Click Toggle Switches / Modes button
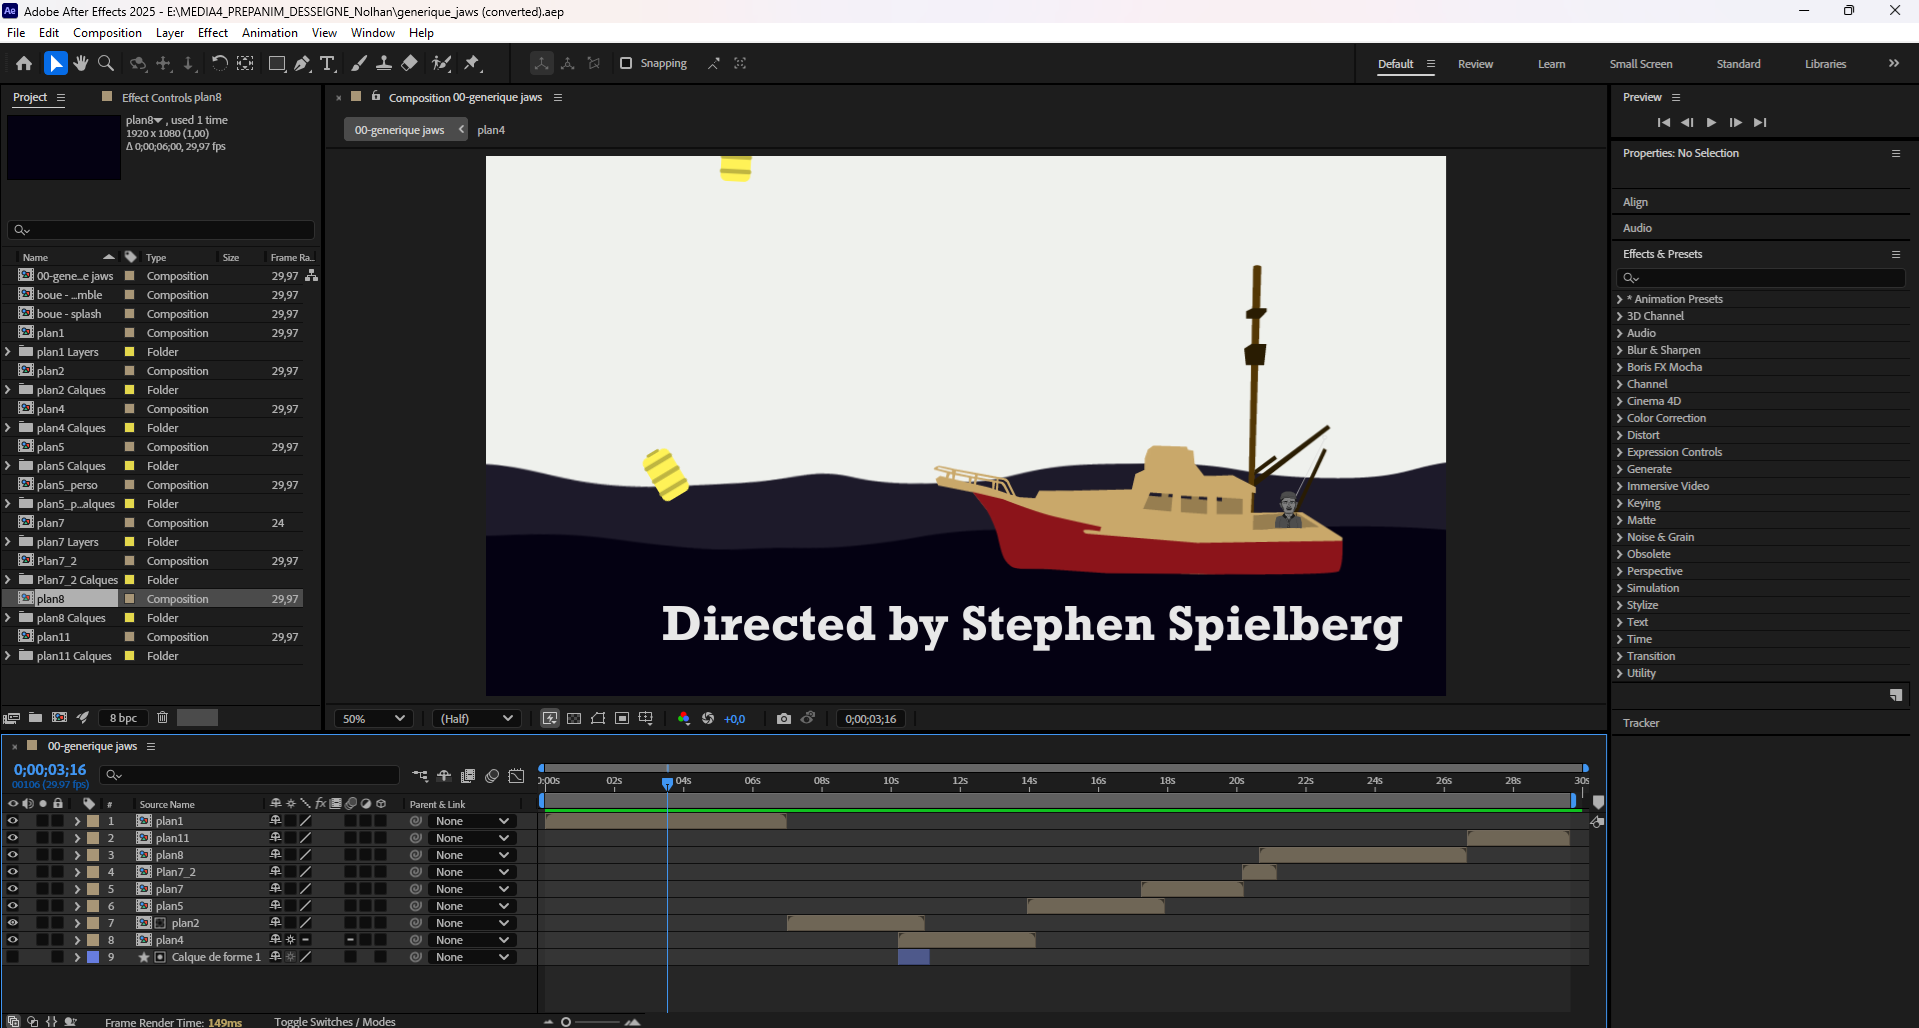 [335, 1021]
